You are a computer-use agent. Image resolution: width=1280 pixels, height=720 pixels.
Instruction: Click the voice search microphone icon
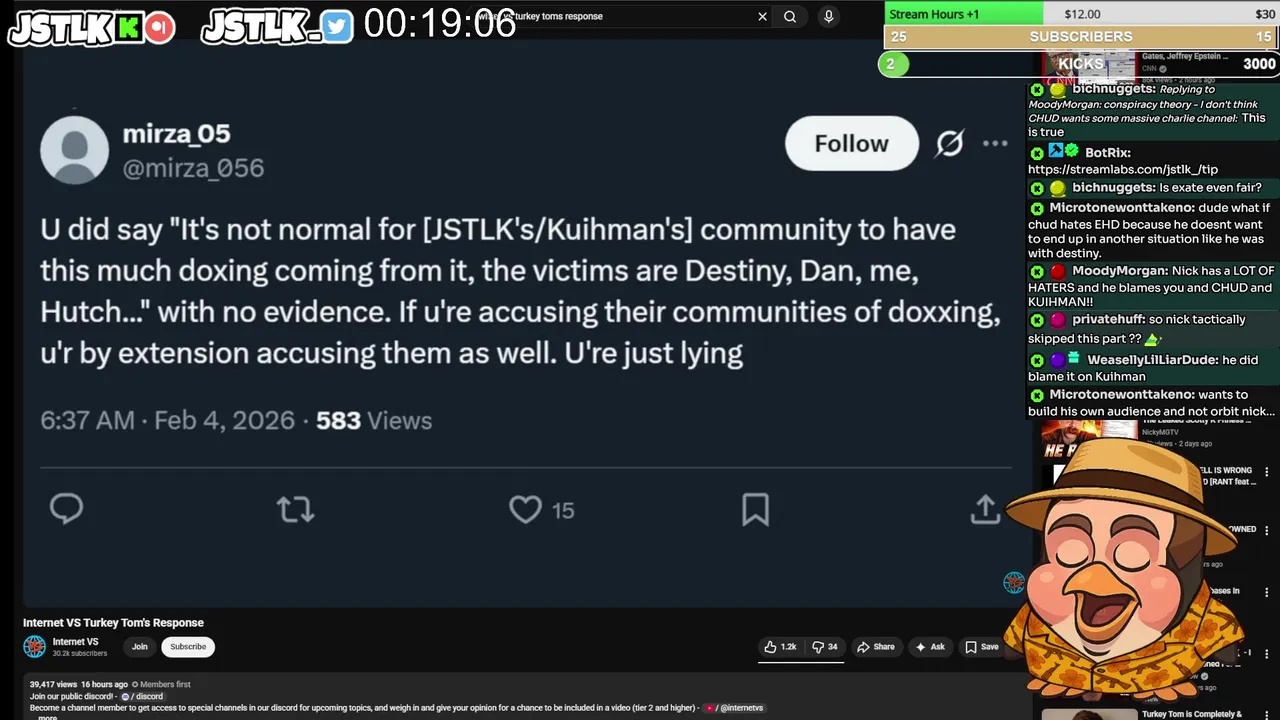tap(828, 16)
